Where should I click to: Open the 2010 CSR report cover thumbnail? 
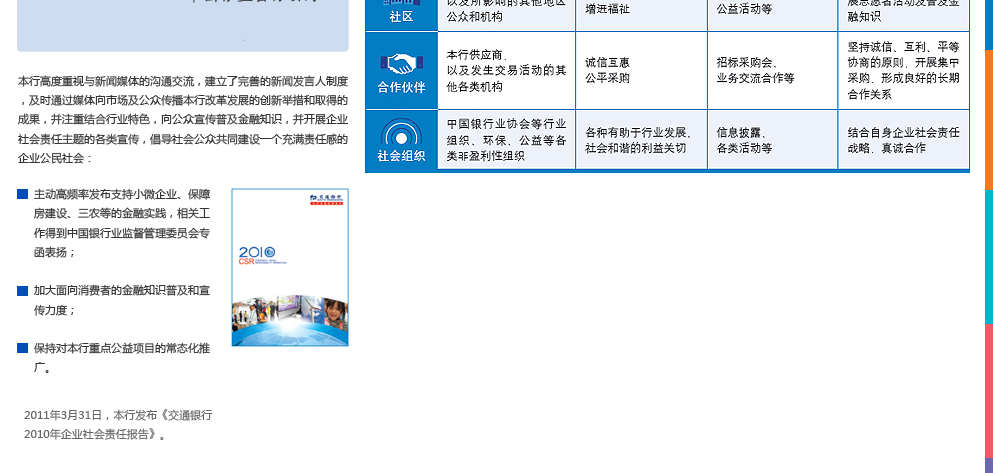pos(290,268)
